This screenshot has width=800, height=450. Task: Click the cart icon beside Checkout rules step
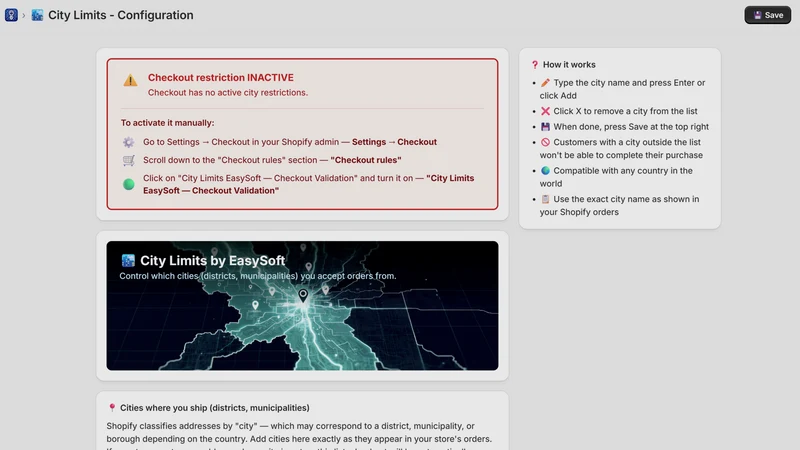(129, 160)
